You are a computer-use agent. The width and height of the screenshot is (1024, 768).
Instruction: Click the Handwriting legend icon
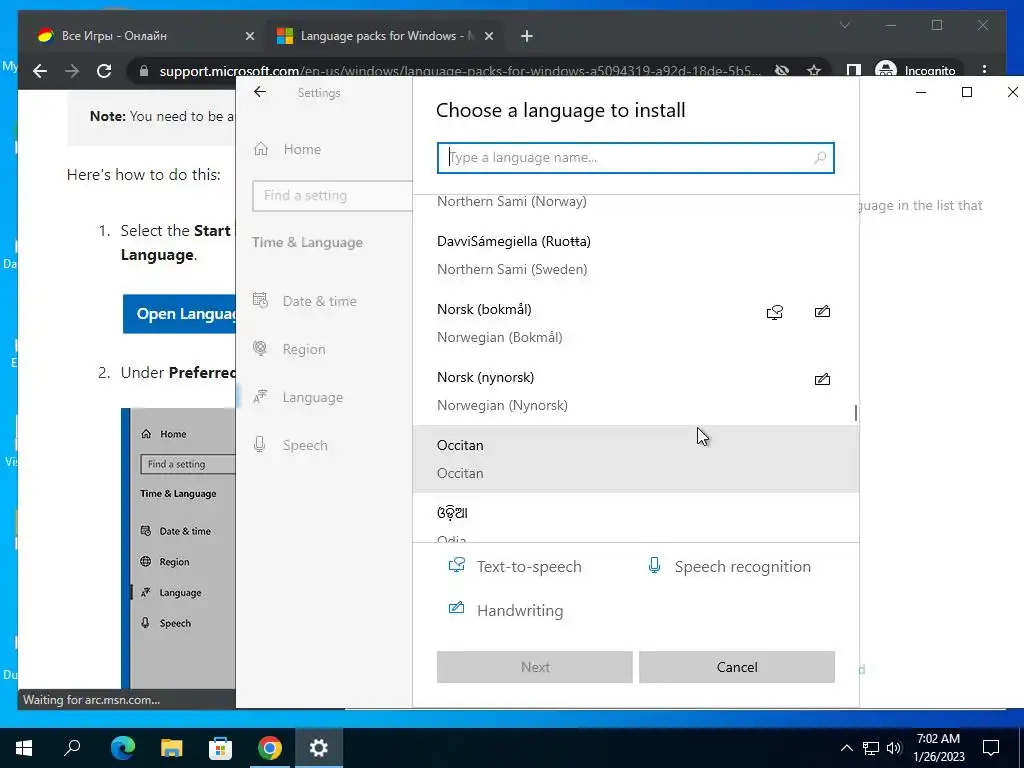pos(456,608)
